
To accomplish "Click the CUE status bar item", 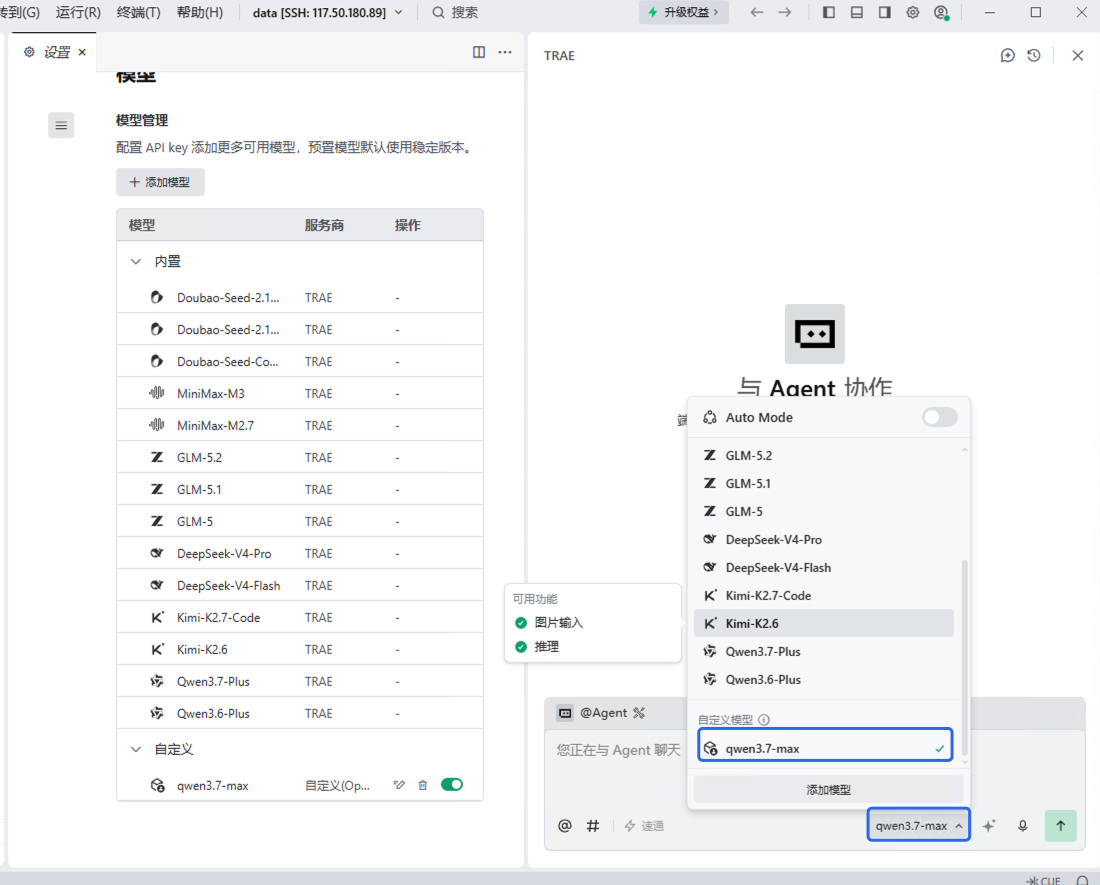I will coord(1043,880).
